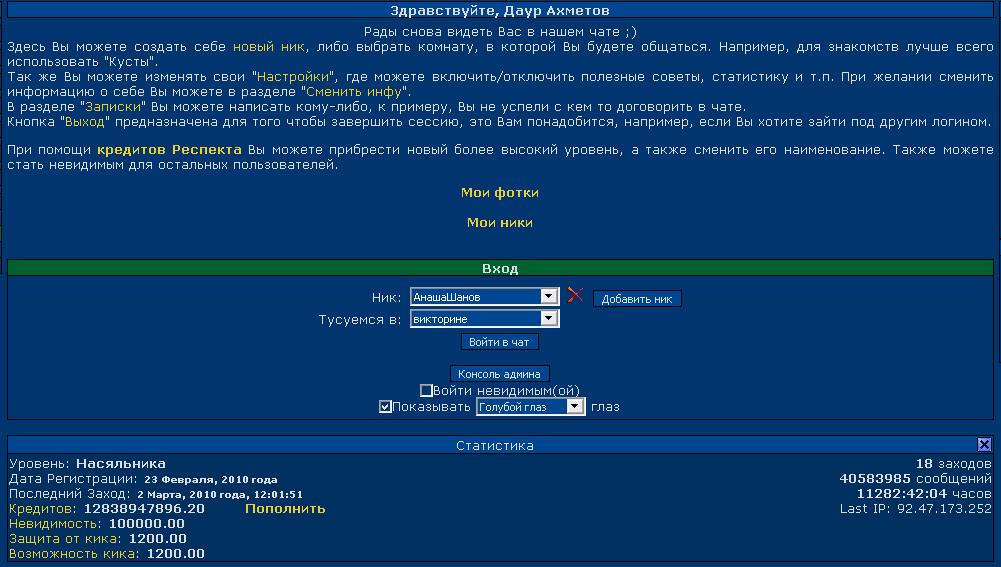The height and width of the screenshot is (567, 1001).
Task: Uncheck the 'Показывать' eye checkbox
Action: 385,407
